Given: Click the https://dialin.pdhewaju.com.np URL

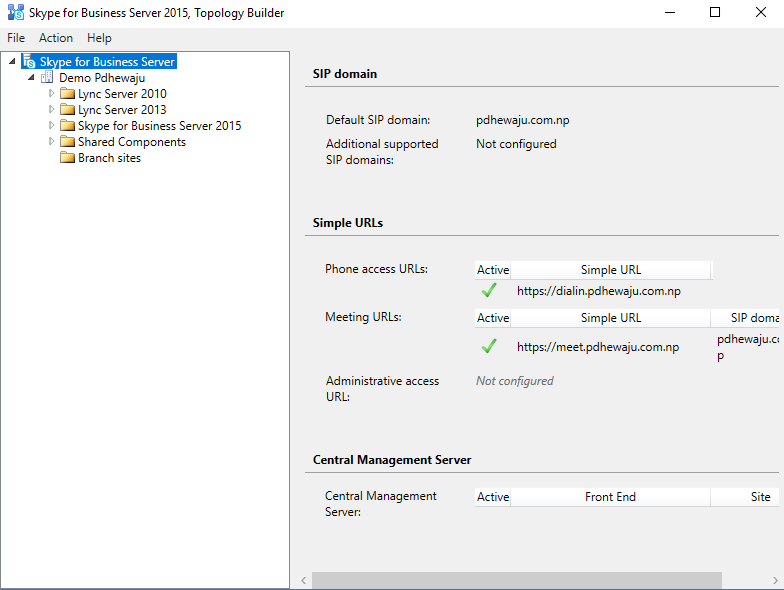Looking at the screenshot, I should tap(598, 290).
